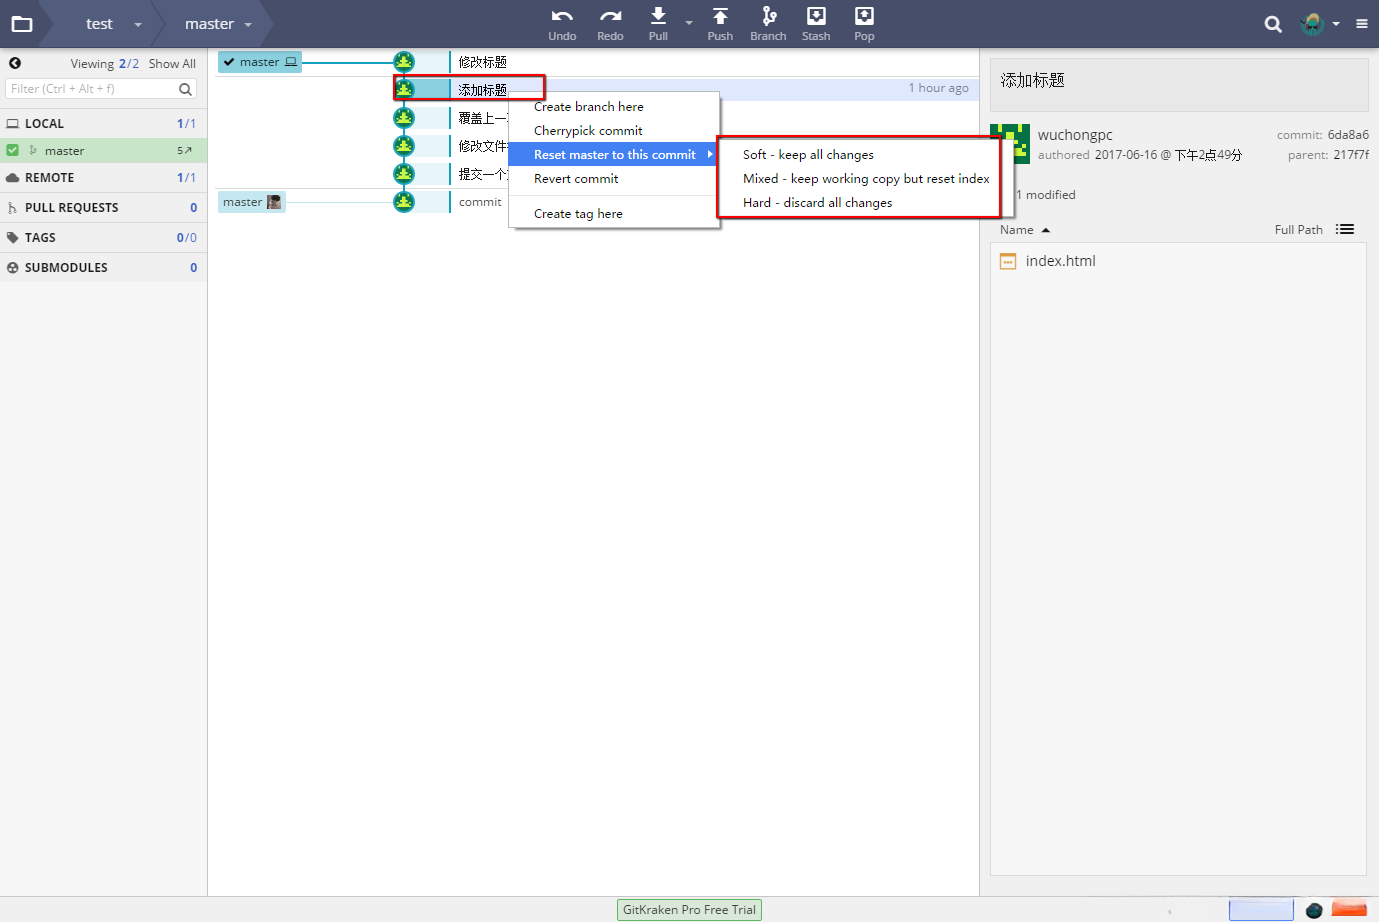Toggle the "Full Path" file display option
Viewport: 1379px width, 922px height.
pyautogui.click(x=1298, y=230)
